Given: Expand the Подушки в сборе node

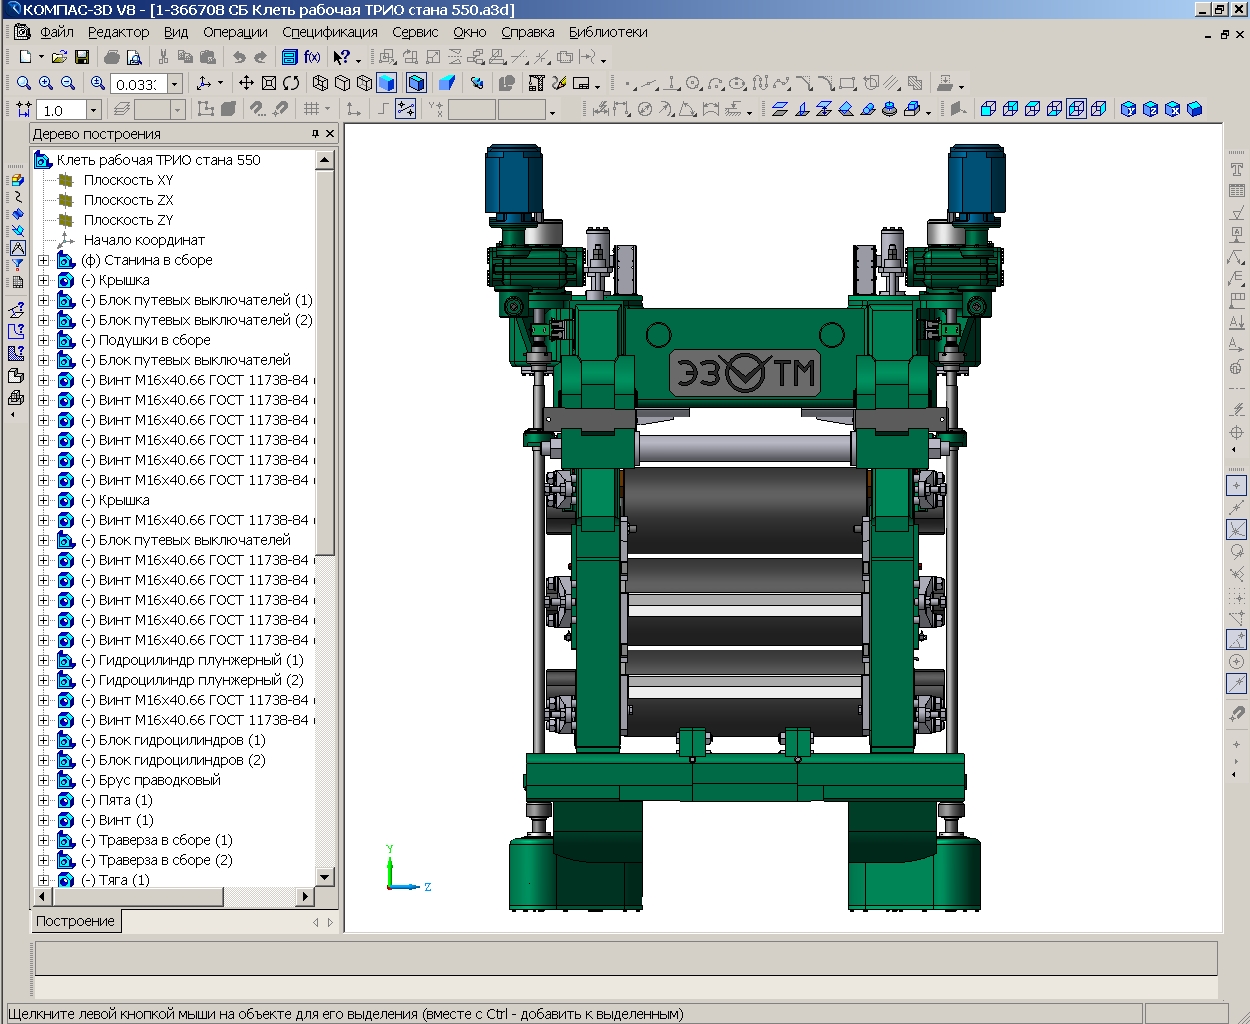Looking at the screenshot, I should point(43,340).
